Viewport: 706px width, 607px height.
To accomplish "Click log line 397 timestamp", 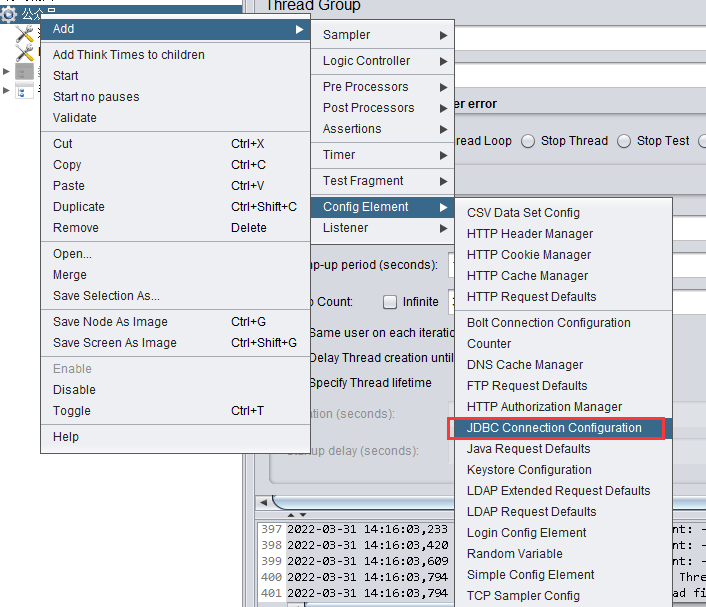I will pos(367,529).
